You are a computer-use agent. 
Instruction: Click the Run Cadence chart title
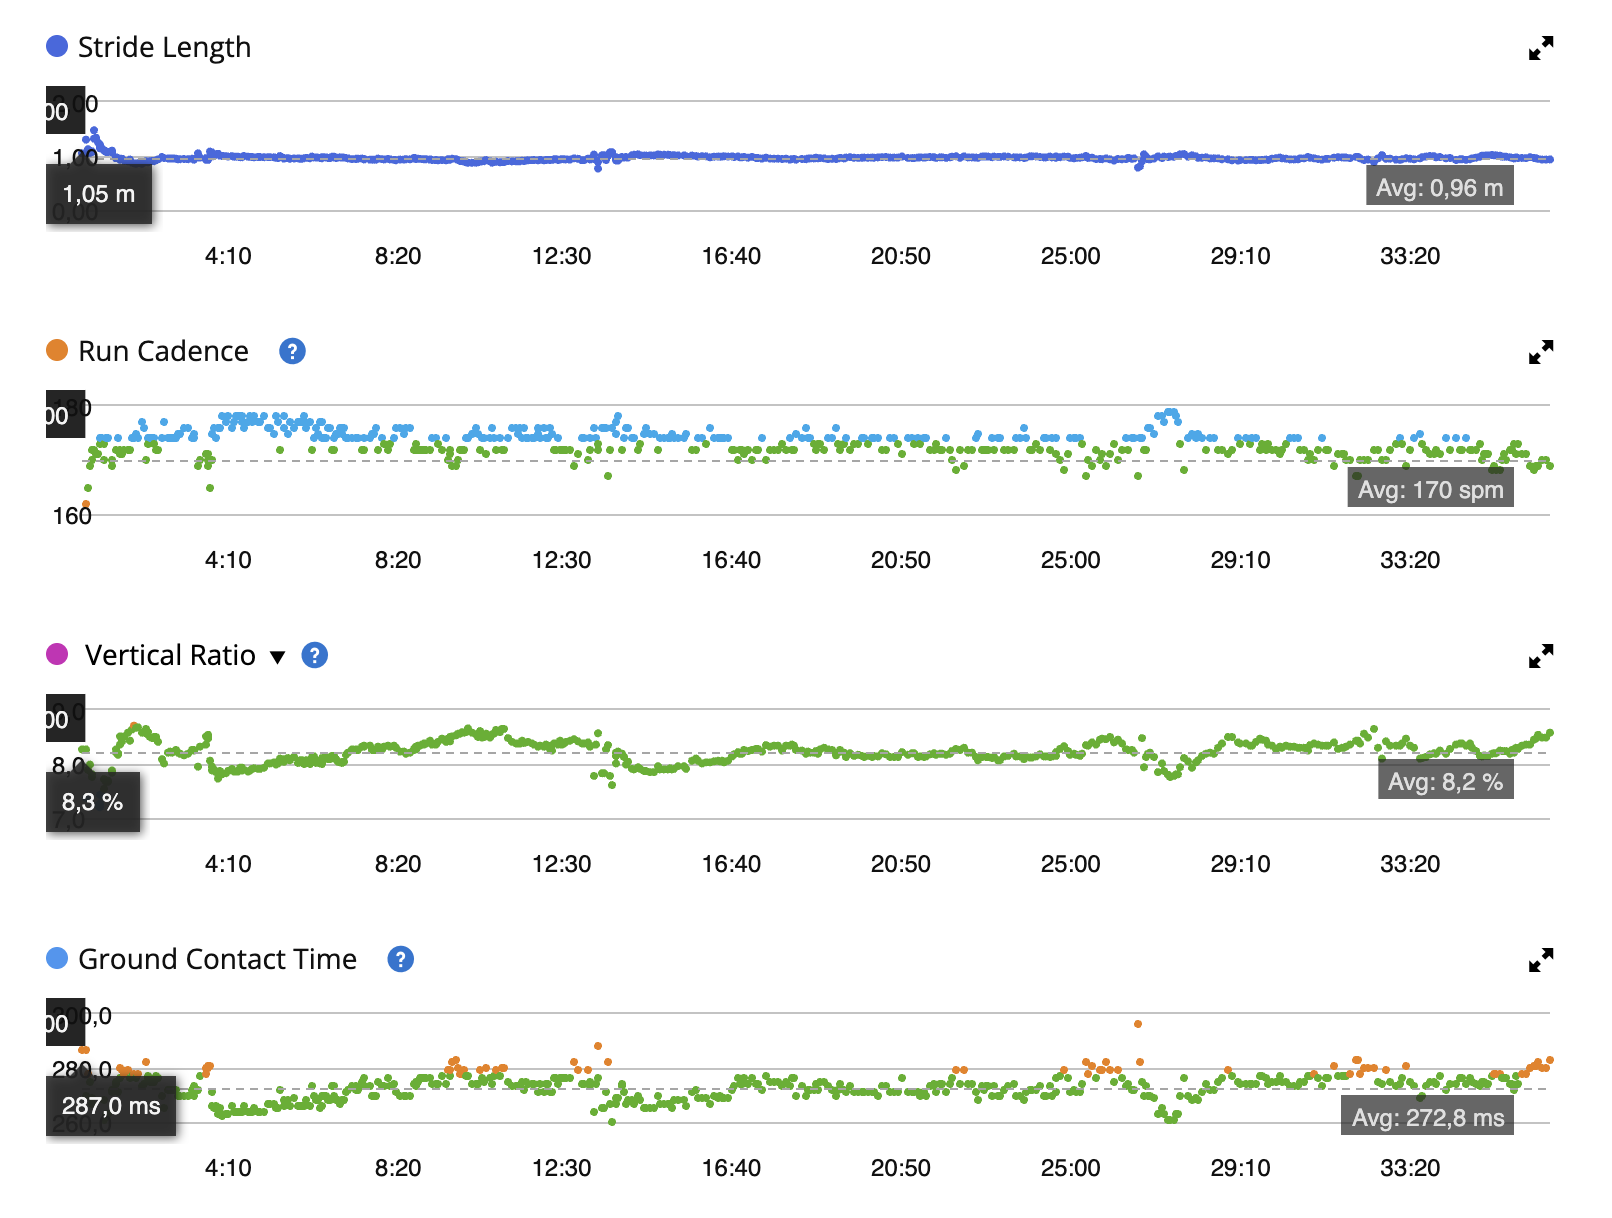tap(163, 351)
